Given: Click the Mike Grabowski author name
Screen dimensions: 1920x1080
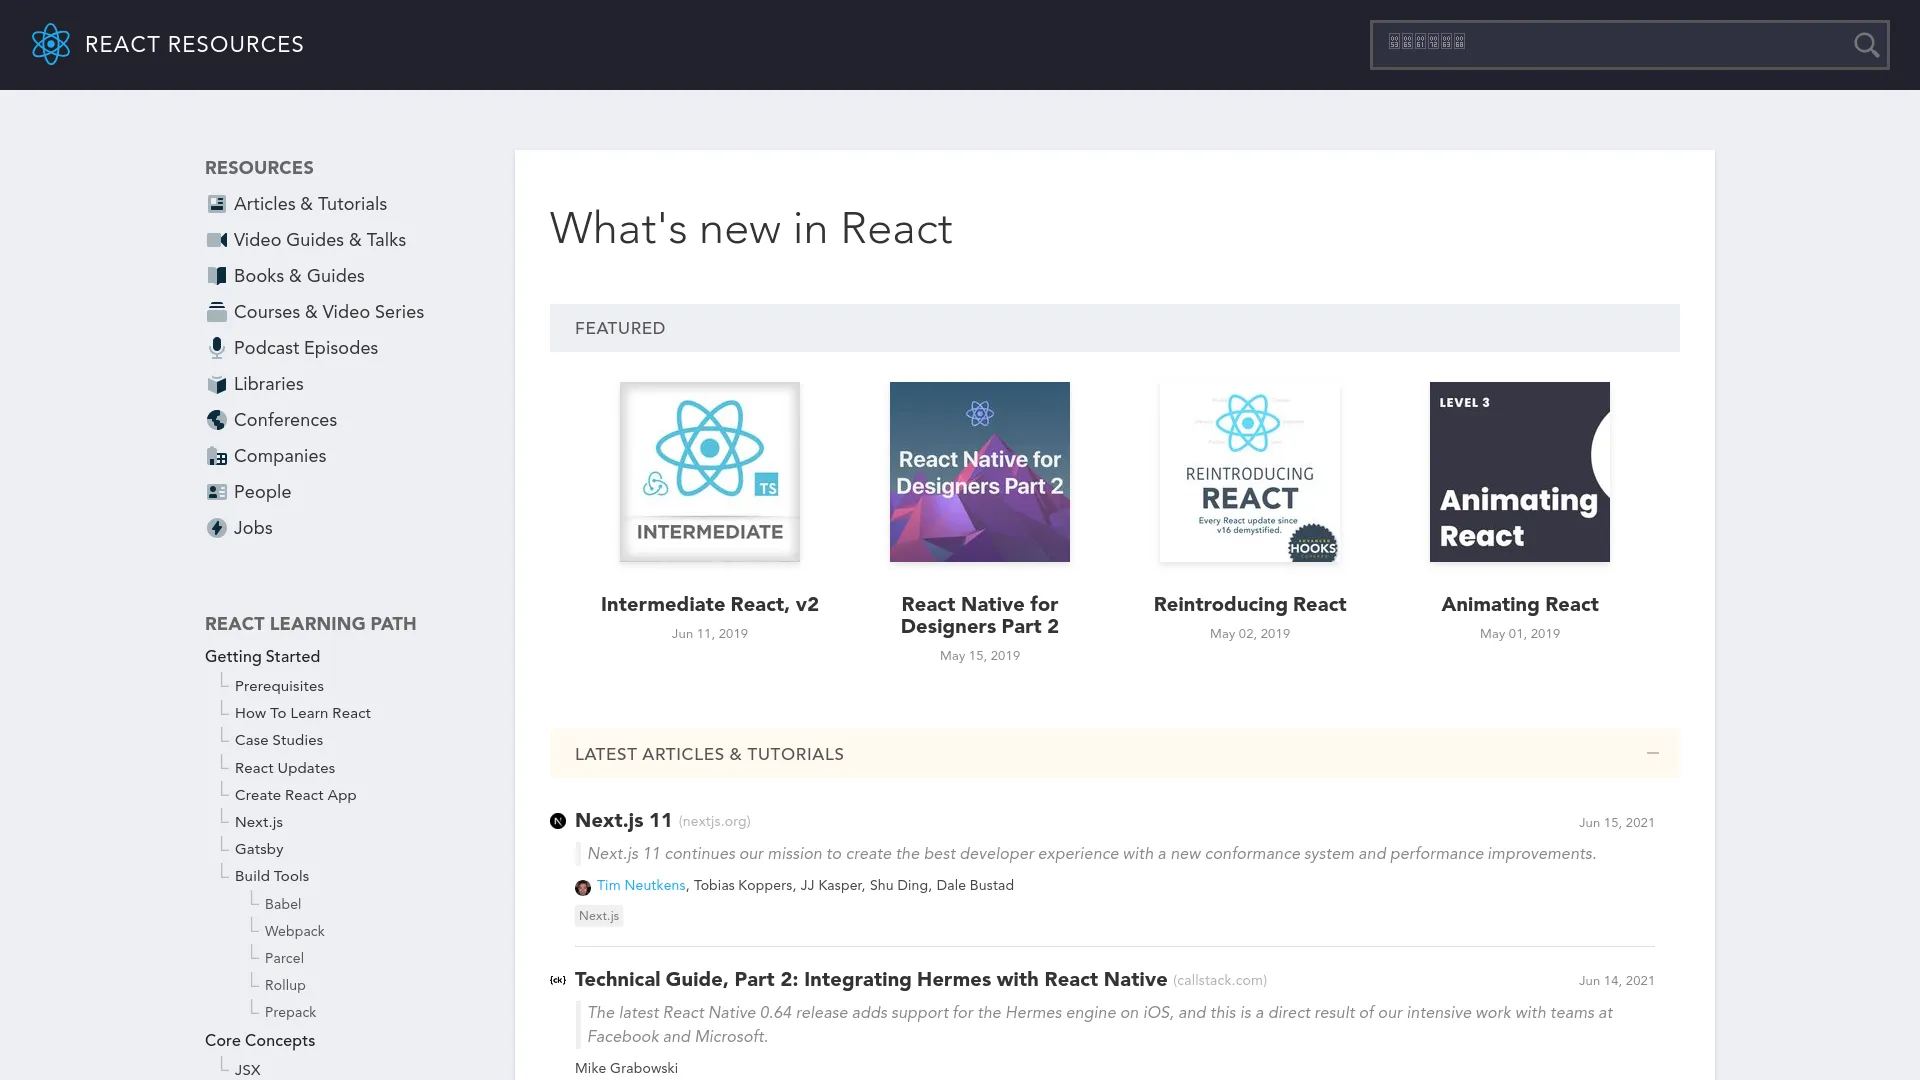Looking at the screenshot, I should (626, 1069).
